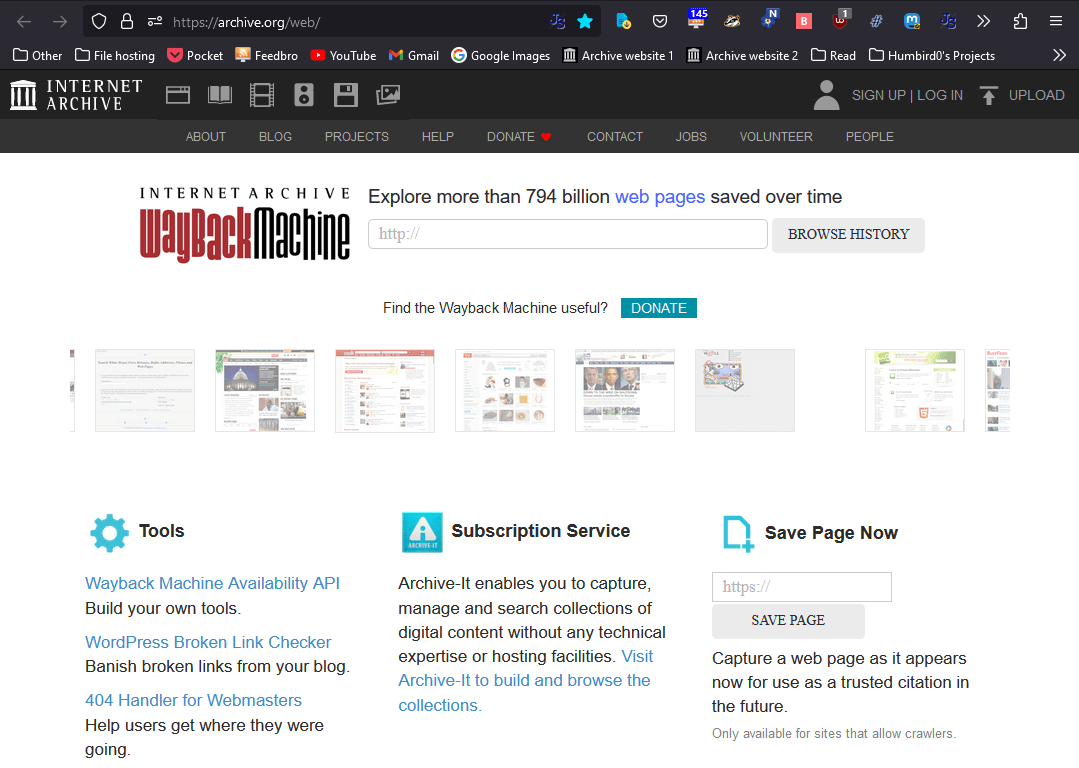Go to the BLOG nav item
The image size is (1079, 768).
point(275,136)
